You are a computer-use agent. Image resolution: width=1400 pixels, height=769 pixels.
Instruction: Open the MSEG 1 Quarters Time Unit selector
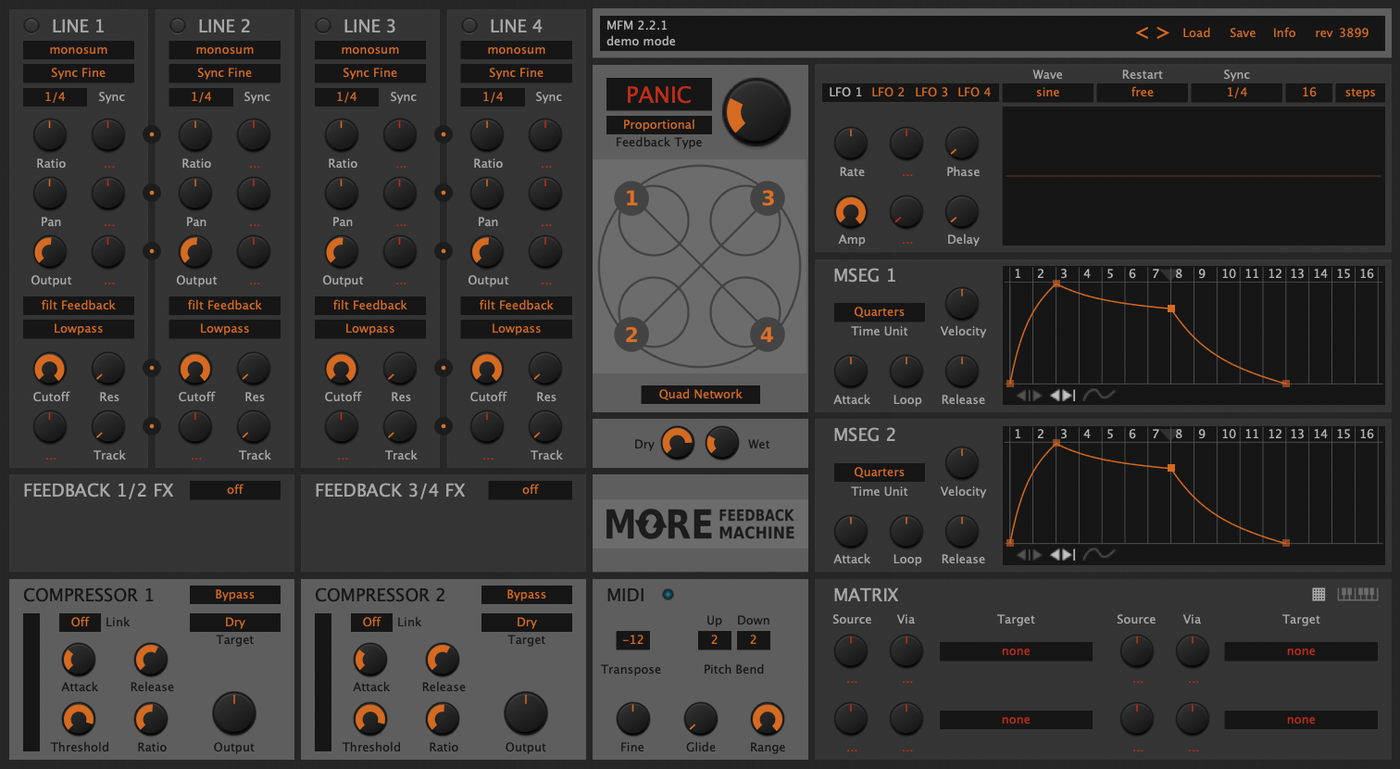click(x=879, y=312)
